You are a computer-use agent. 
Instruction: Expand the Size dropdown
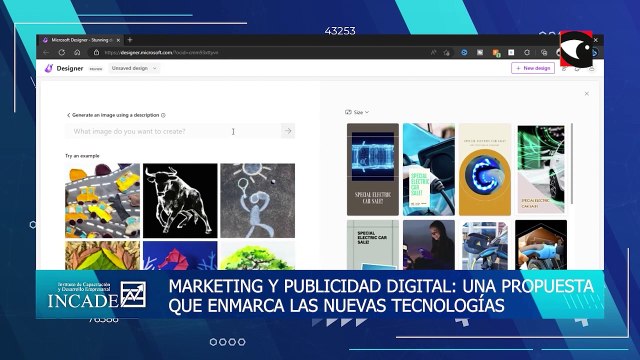coord(357,112)
